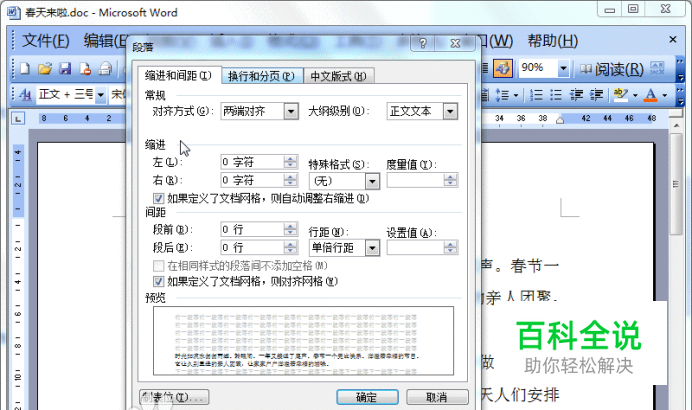Click the Styles and Formatting icon
The image size is (692, 410).
pos(25,94)
